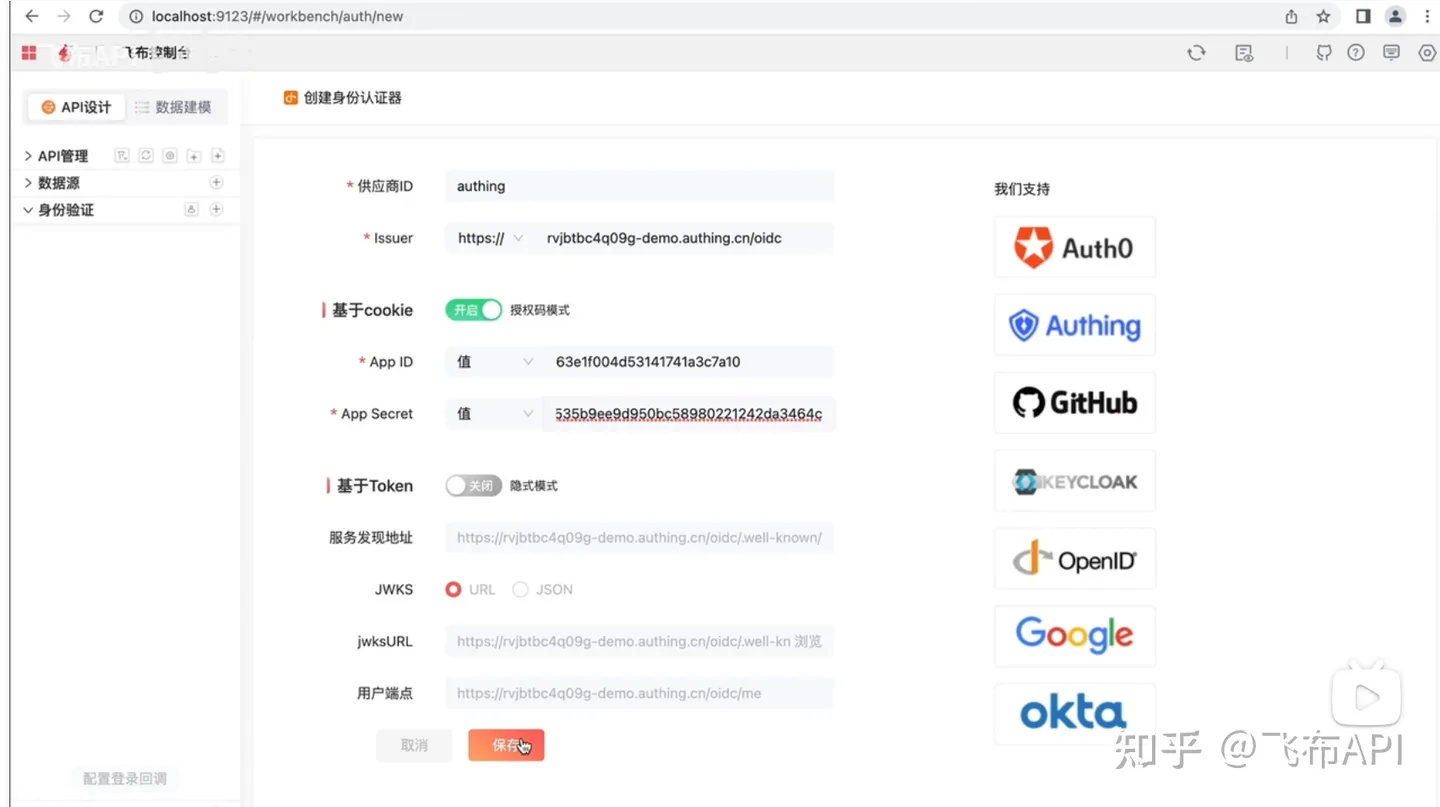Click the App ID value field

[x=689, y=362]
